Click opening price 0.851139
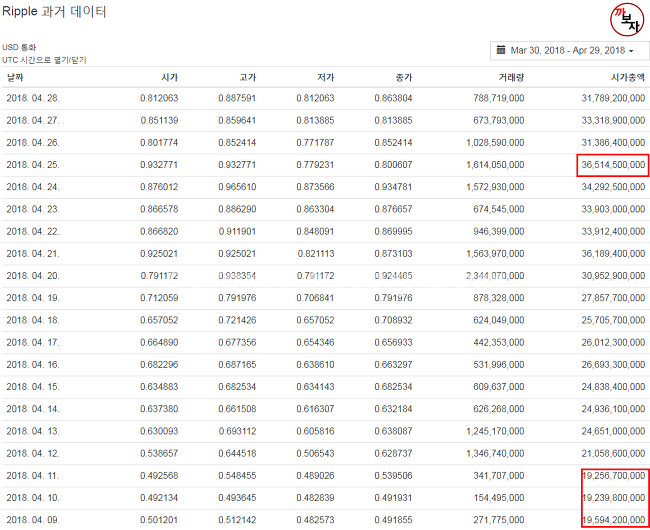 [159, 121]
